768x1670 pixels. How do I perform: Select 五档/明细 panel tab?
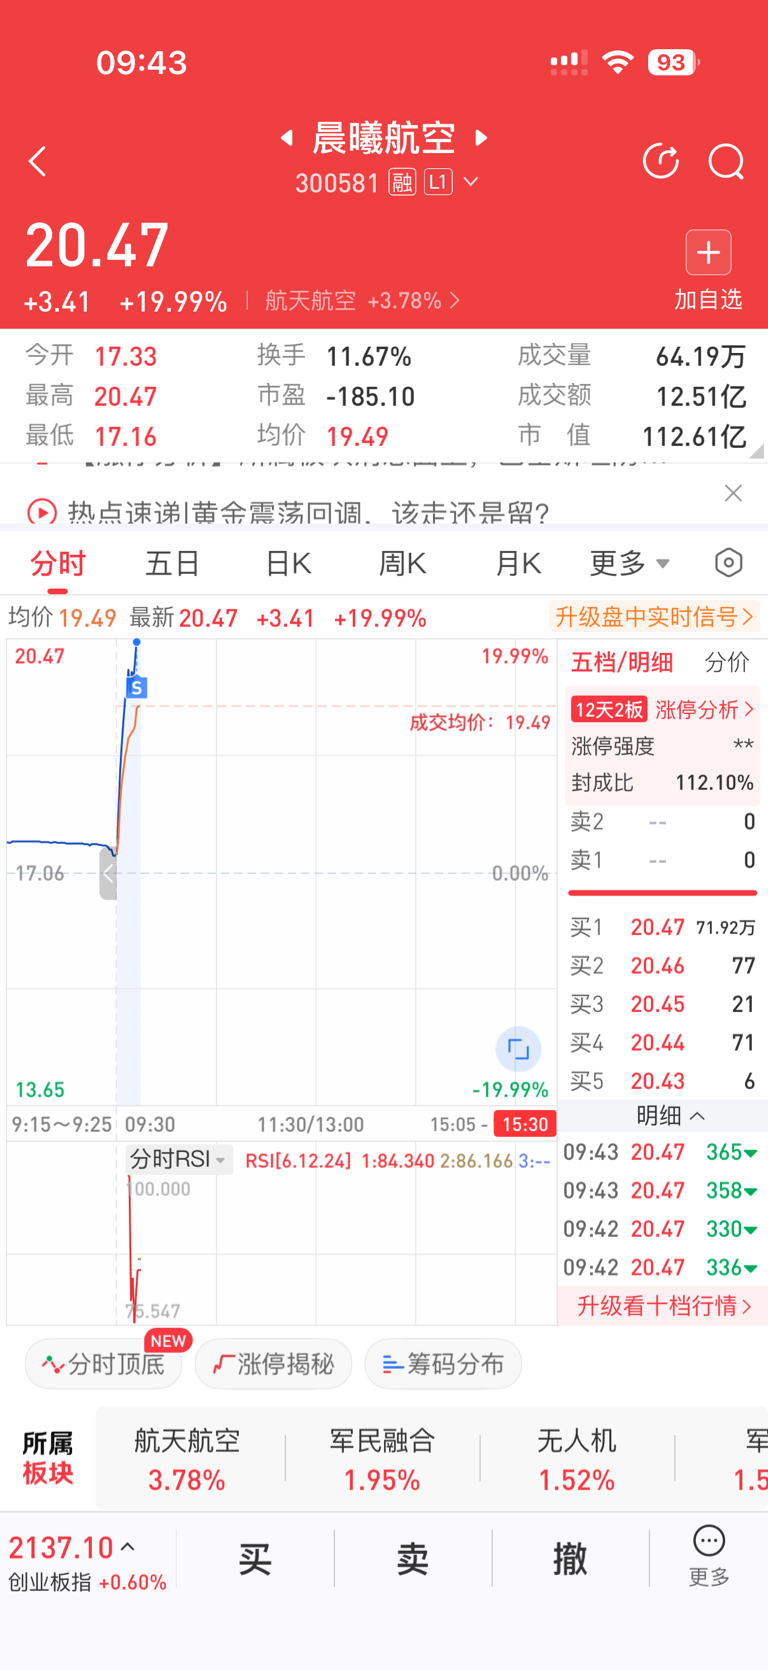pyautogui.click(x=621, y=662)
